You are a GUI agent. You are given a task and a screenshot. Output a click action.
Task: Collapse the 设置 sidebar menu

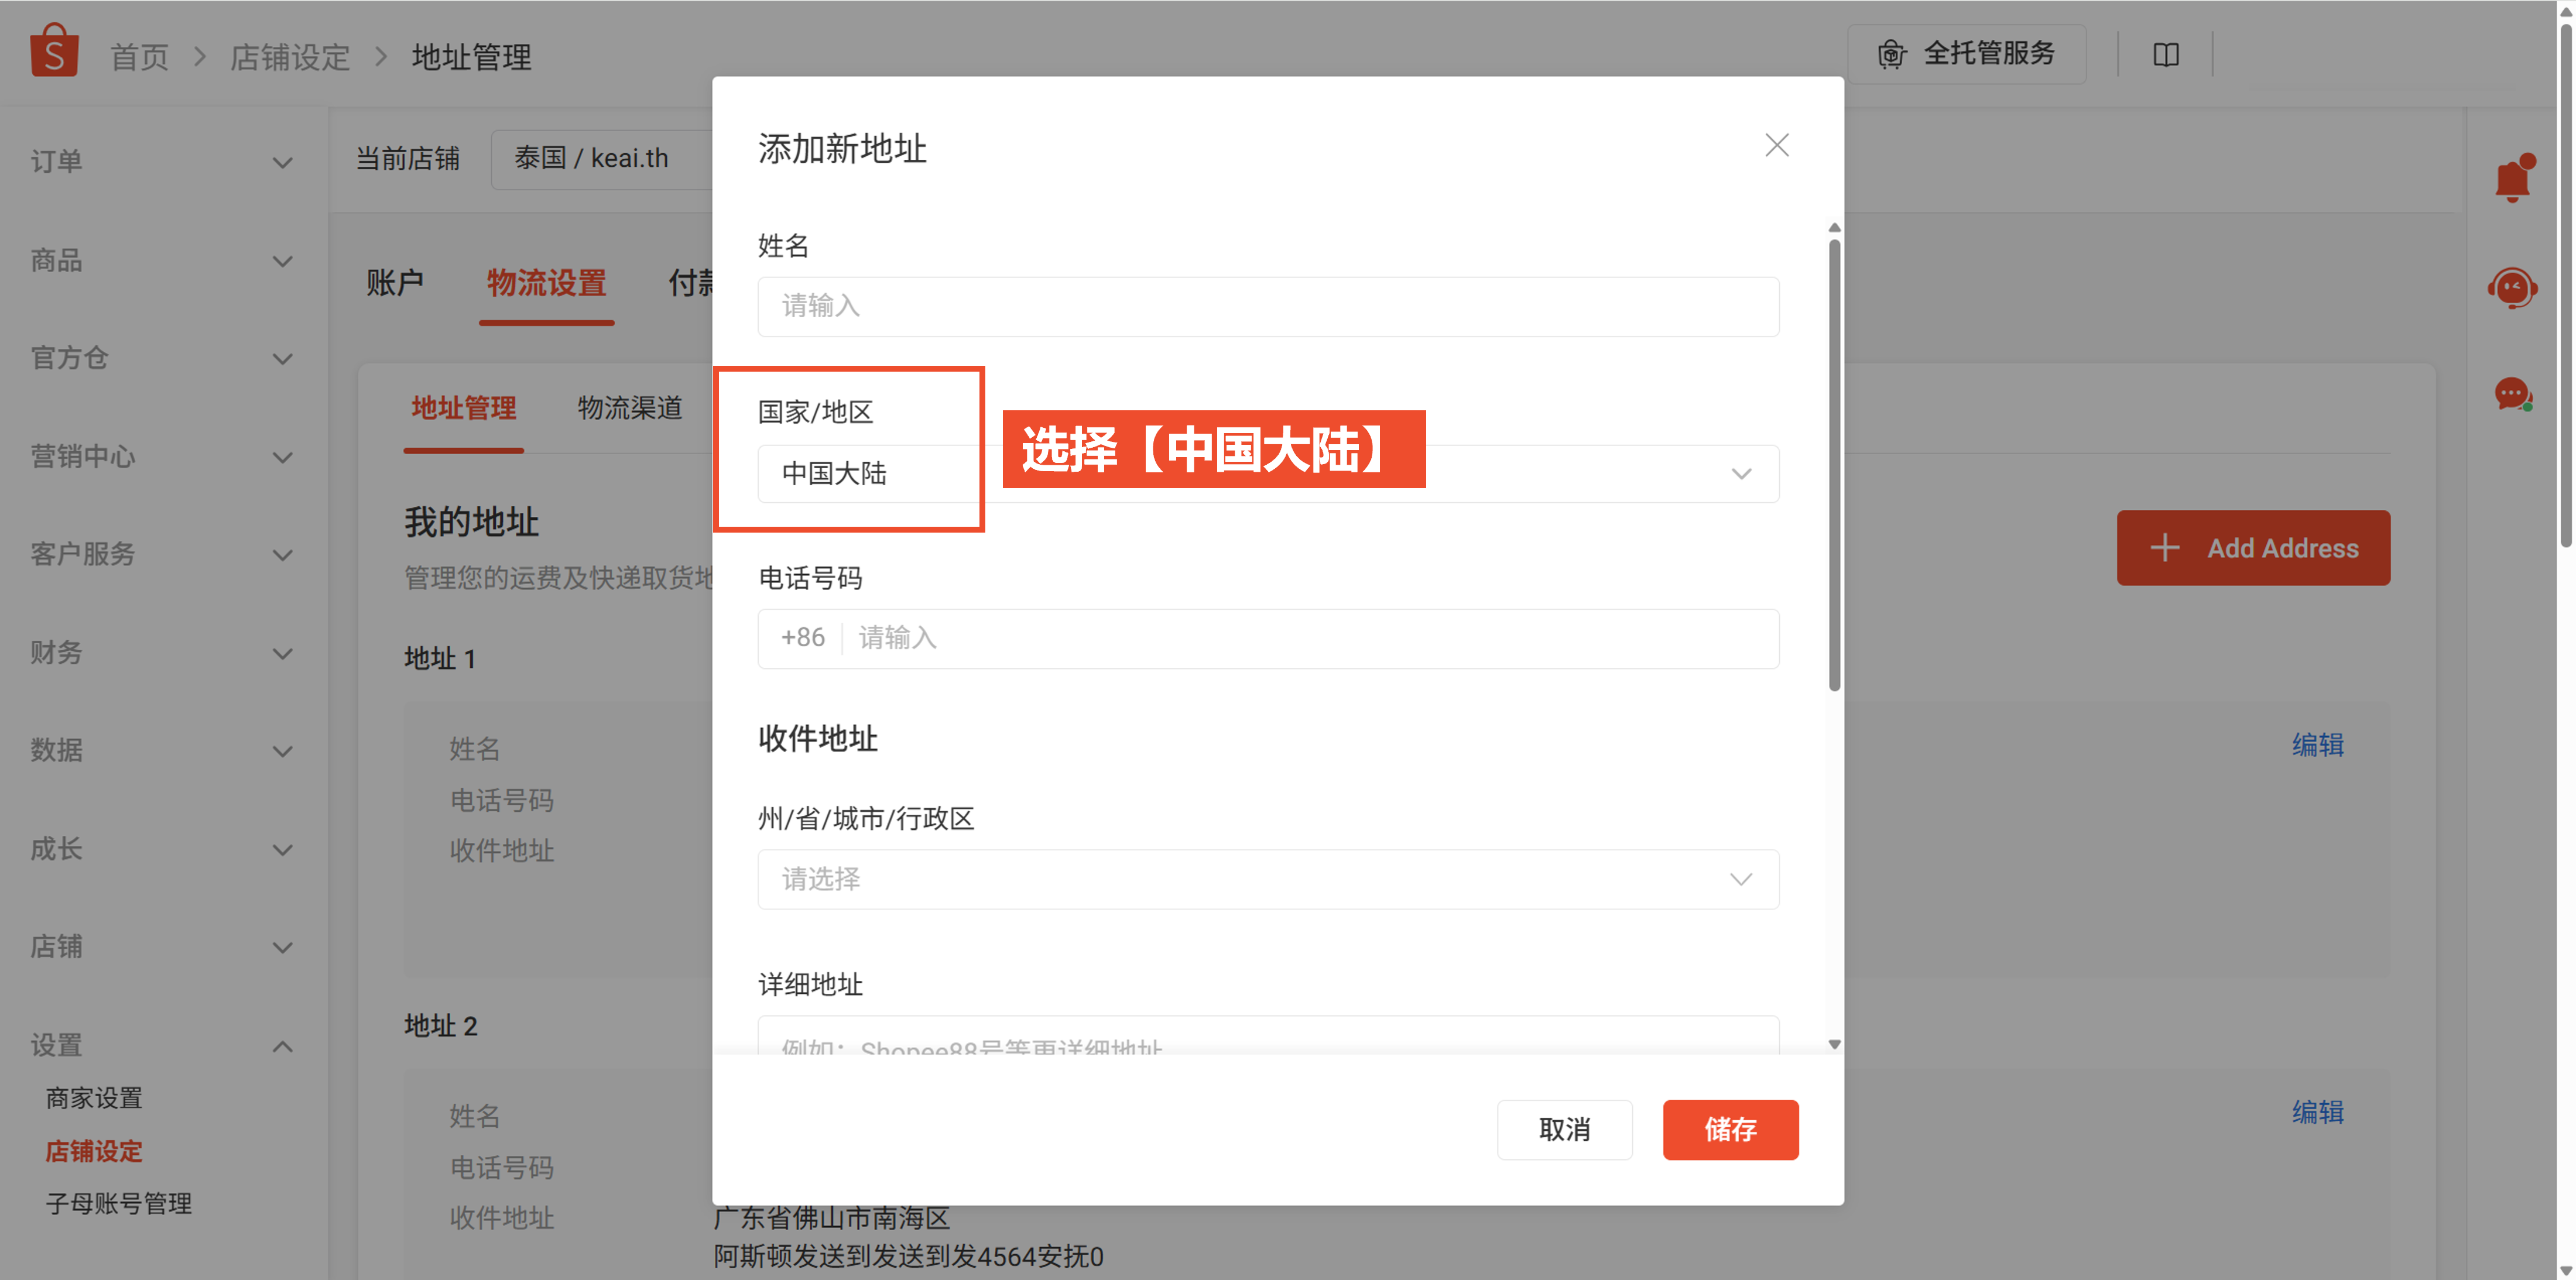(x=163, y=1045)
